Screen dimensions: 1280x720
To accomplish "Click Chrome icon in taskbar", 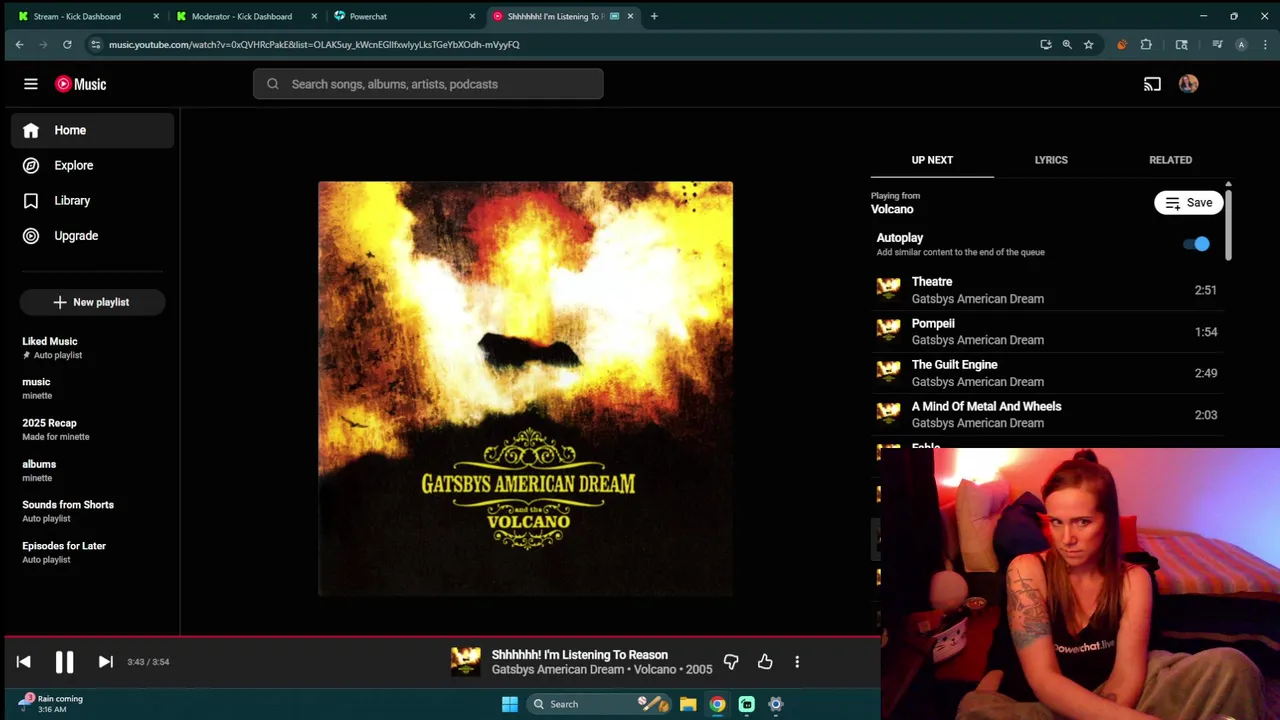I will pos(717,704).
